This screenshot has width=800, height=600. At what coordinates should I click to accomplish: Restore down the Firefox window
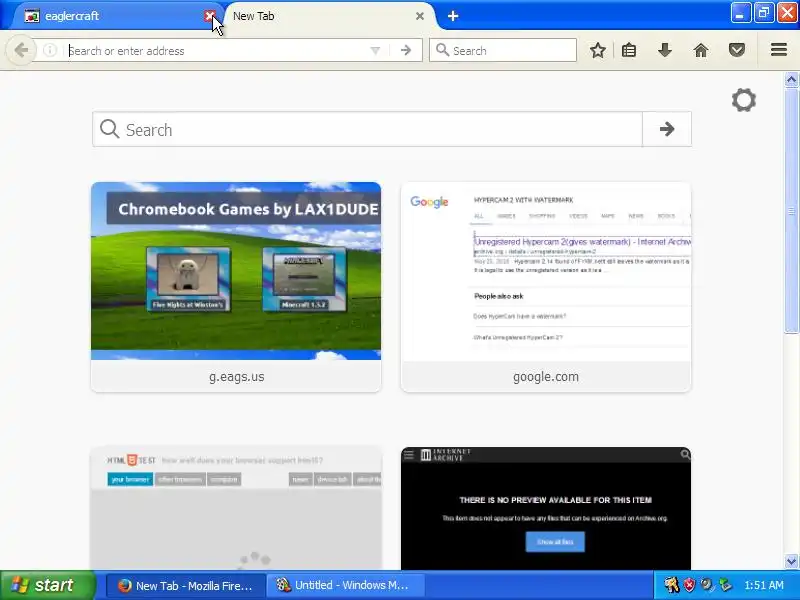click(x=764, y=13)
